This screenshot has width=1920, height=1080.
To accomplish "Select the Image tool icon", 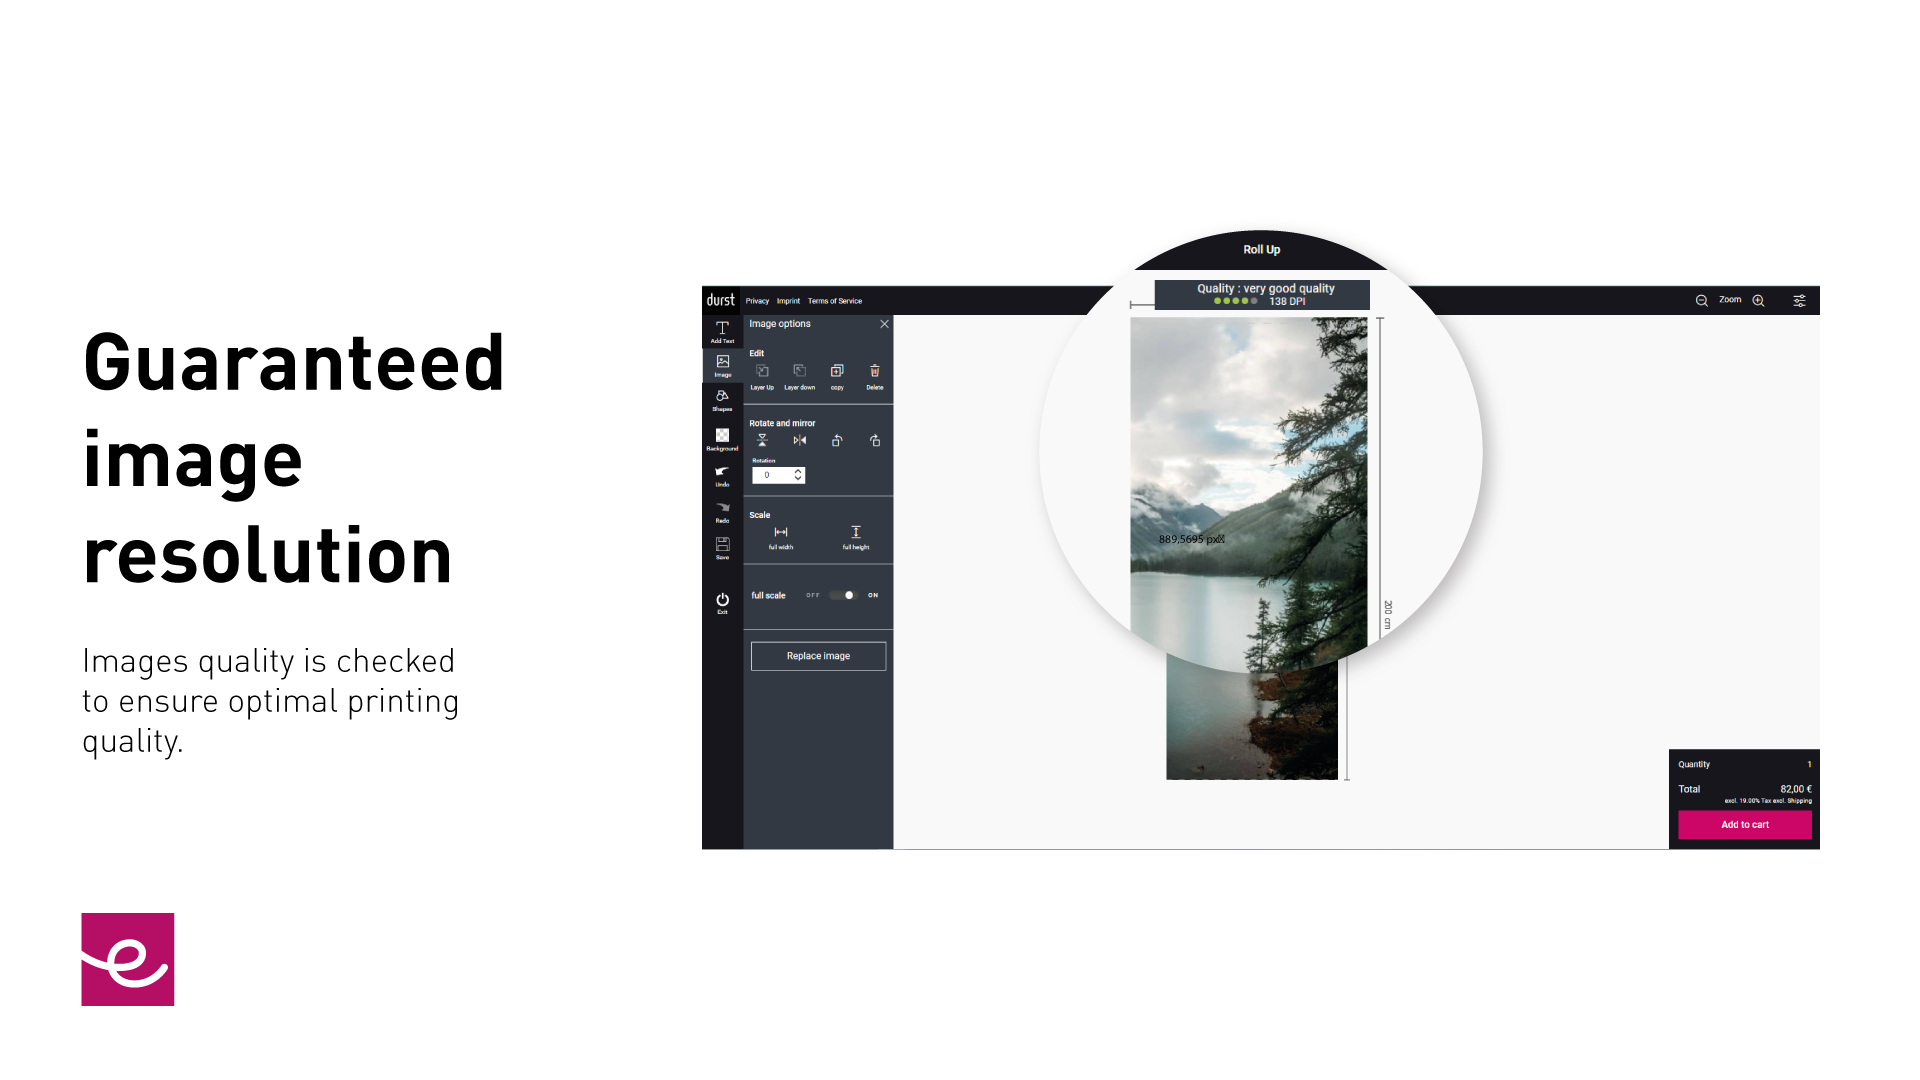I will [x=721, y=364].
